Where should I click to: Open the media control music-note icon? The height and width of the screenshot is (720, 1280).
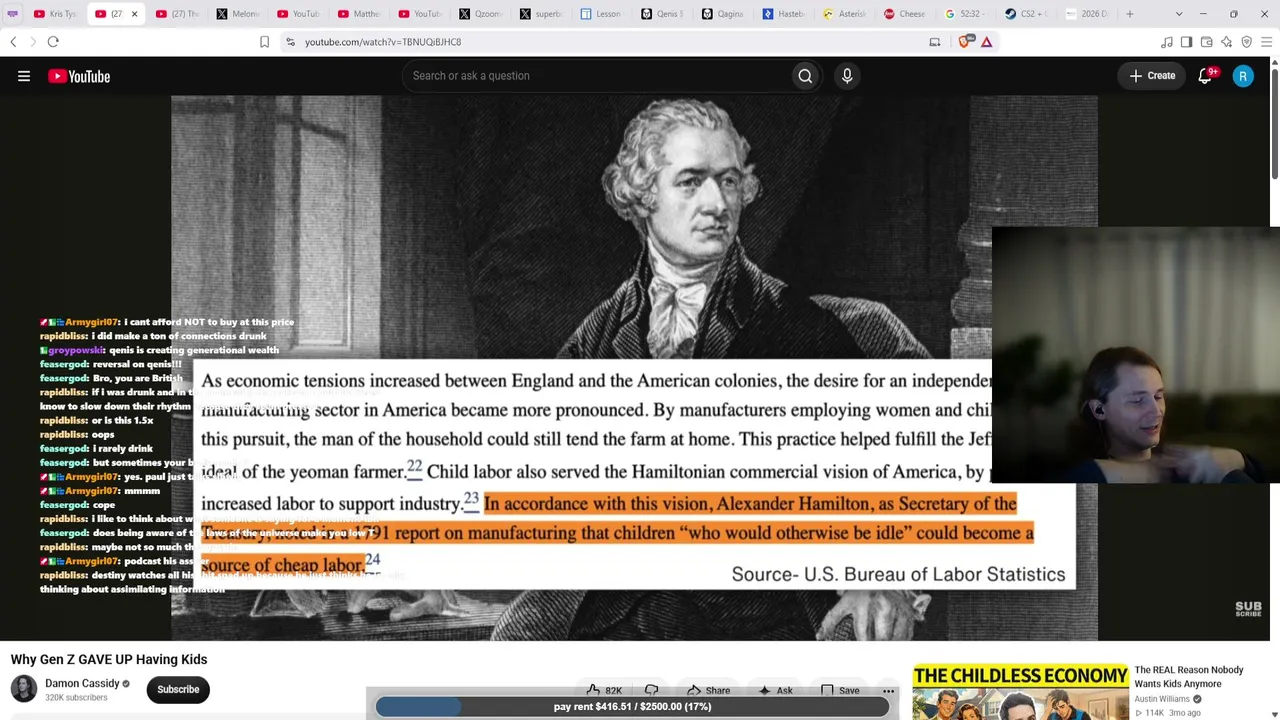1167,42
